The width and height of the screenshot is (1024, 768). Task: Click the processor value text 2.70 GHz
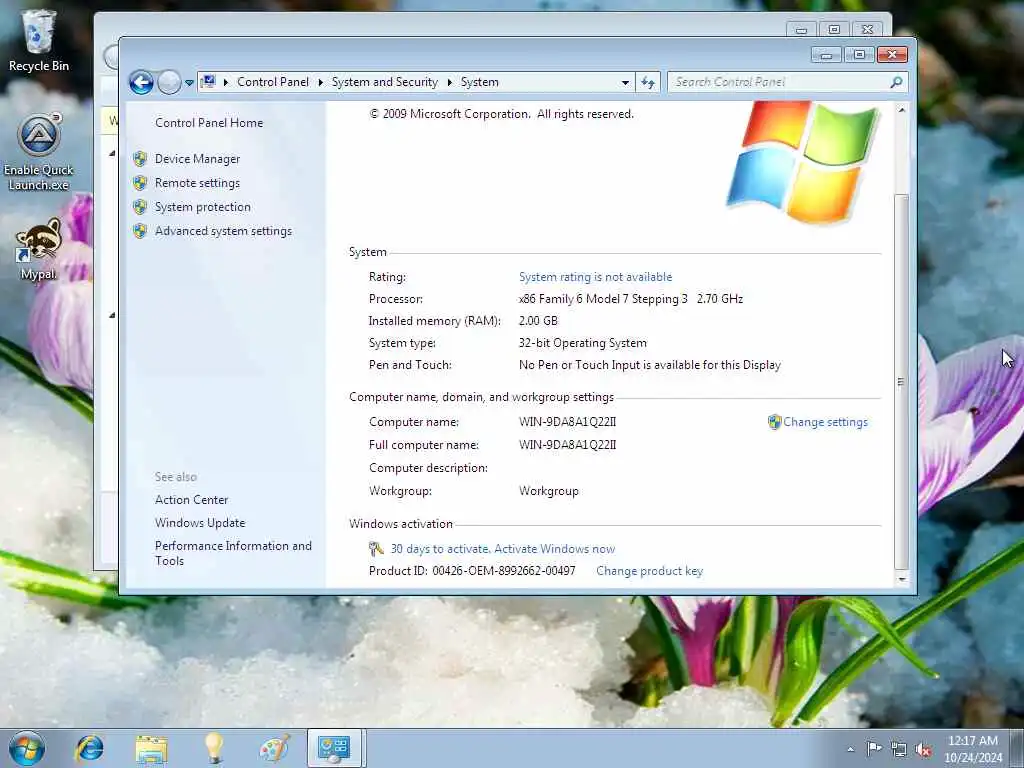click(x=720, y=299)
